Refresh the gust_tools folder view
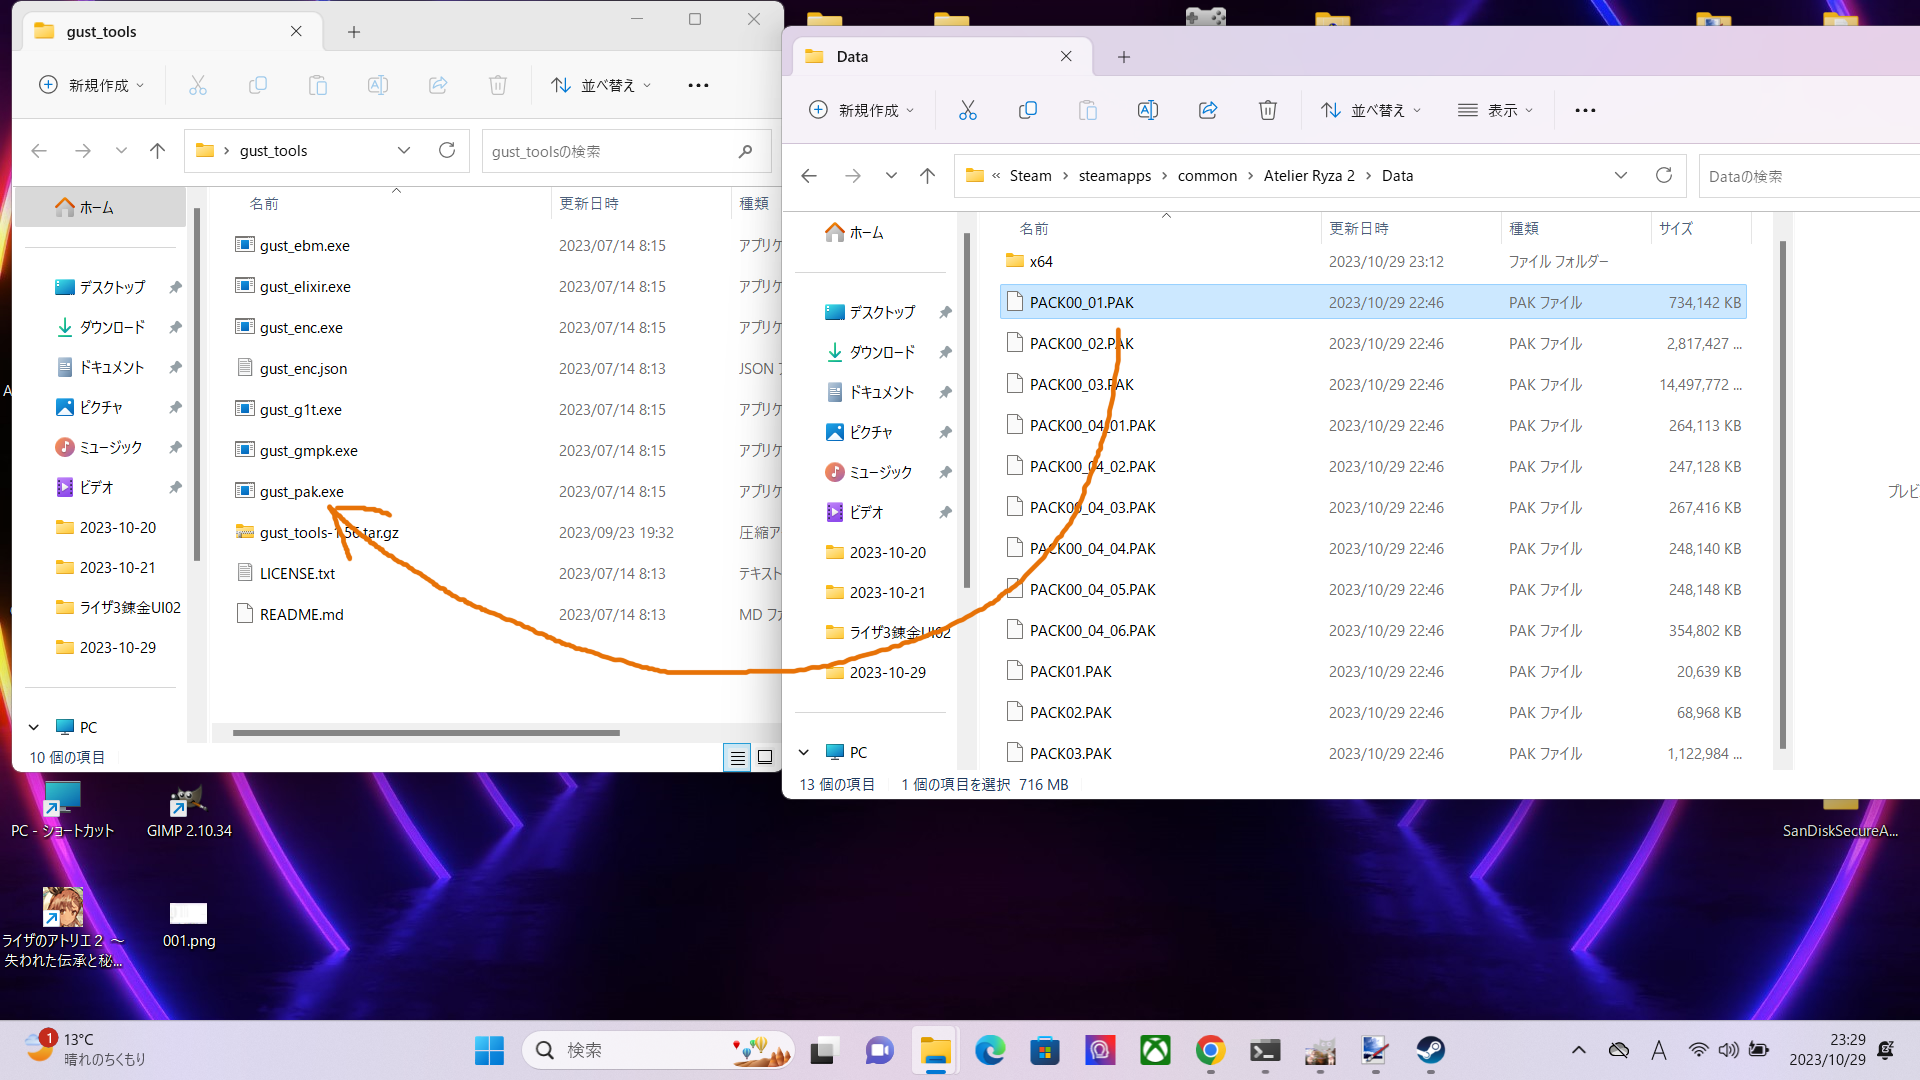Viewport: 1920px width, 1080px height. pyautogui.click(x=447, y=150)
